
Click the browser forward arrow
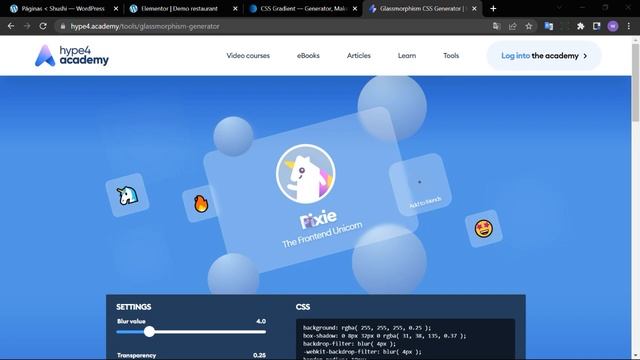27,26
